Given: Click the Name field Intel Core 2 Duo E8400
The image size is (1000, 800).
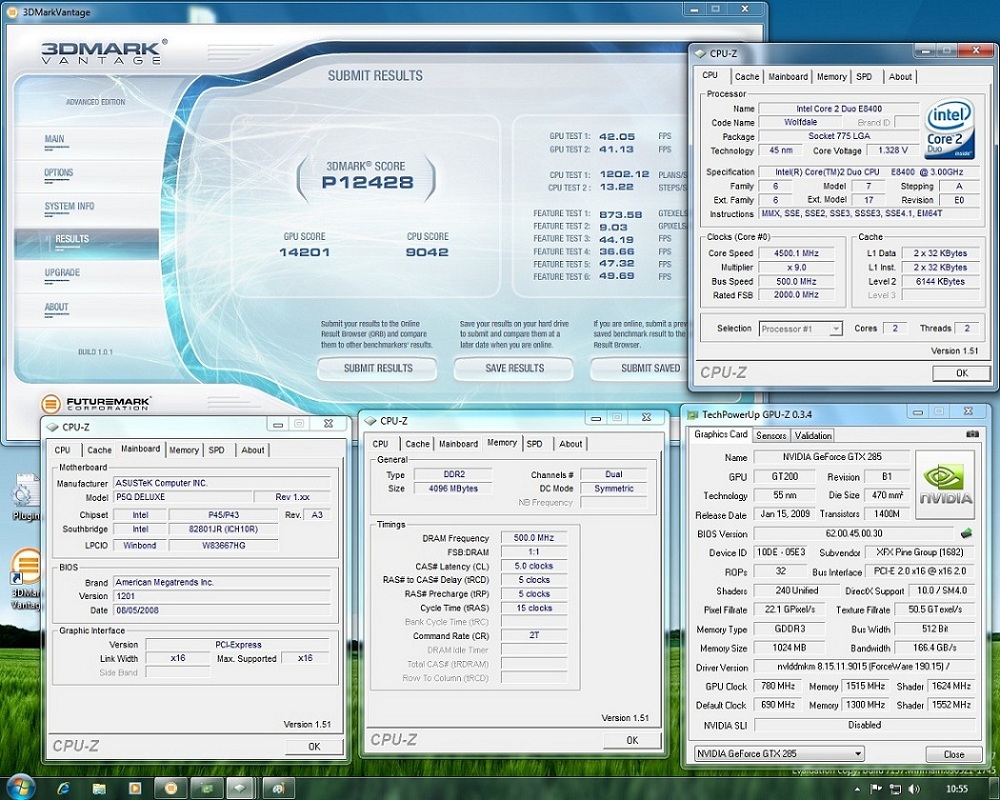Looking at the screenshot, I should 839,108.
